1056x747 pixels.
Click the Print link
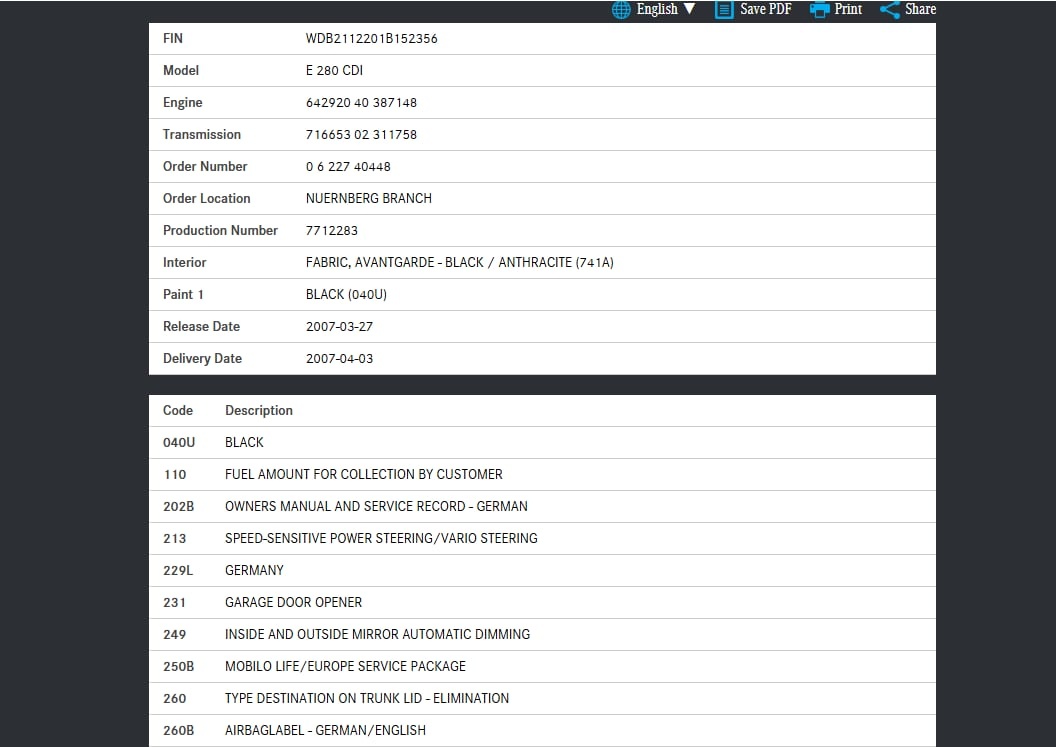point(848,9)
